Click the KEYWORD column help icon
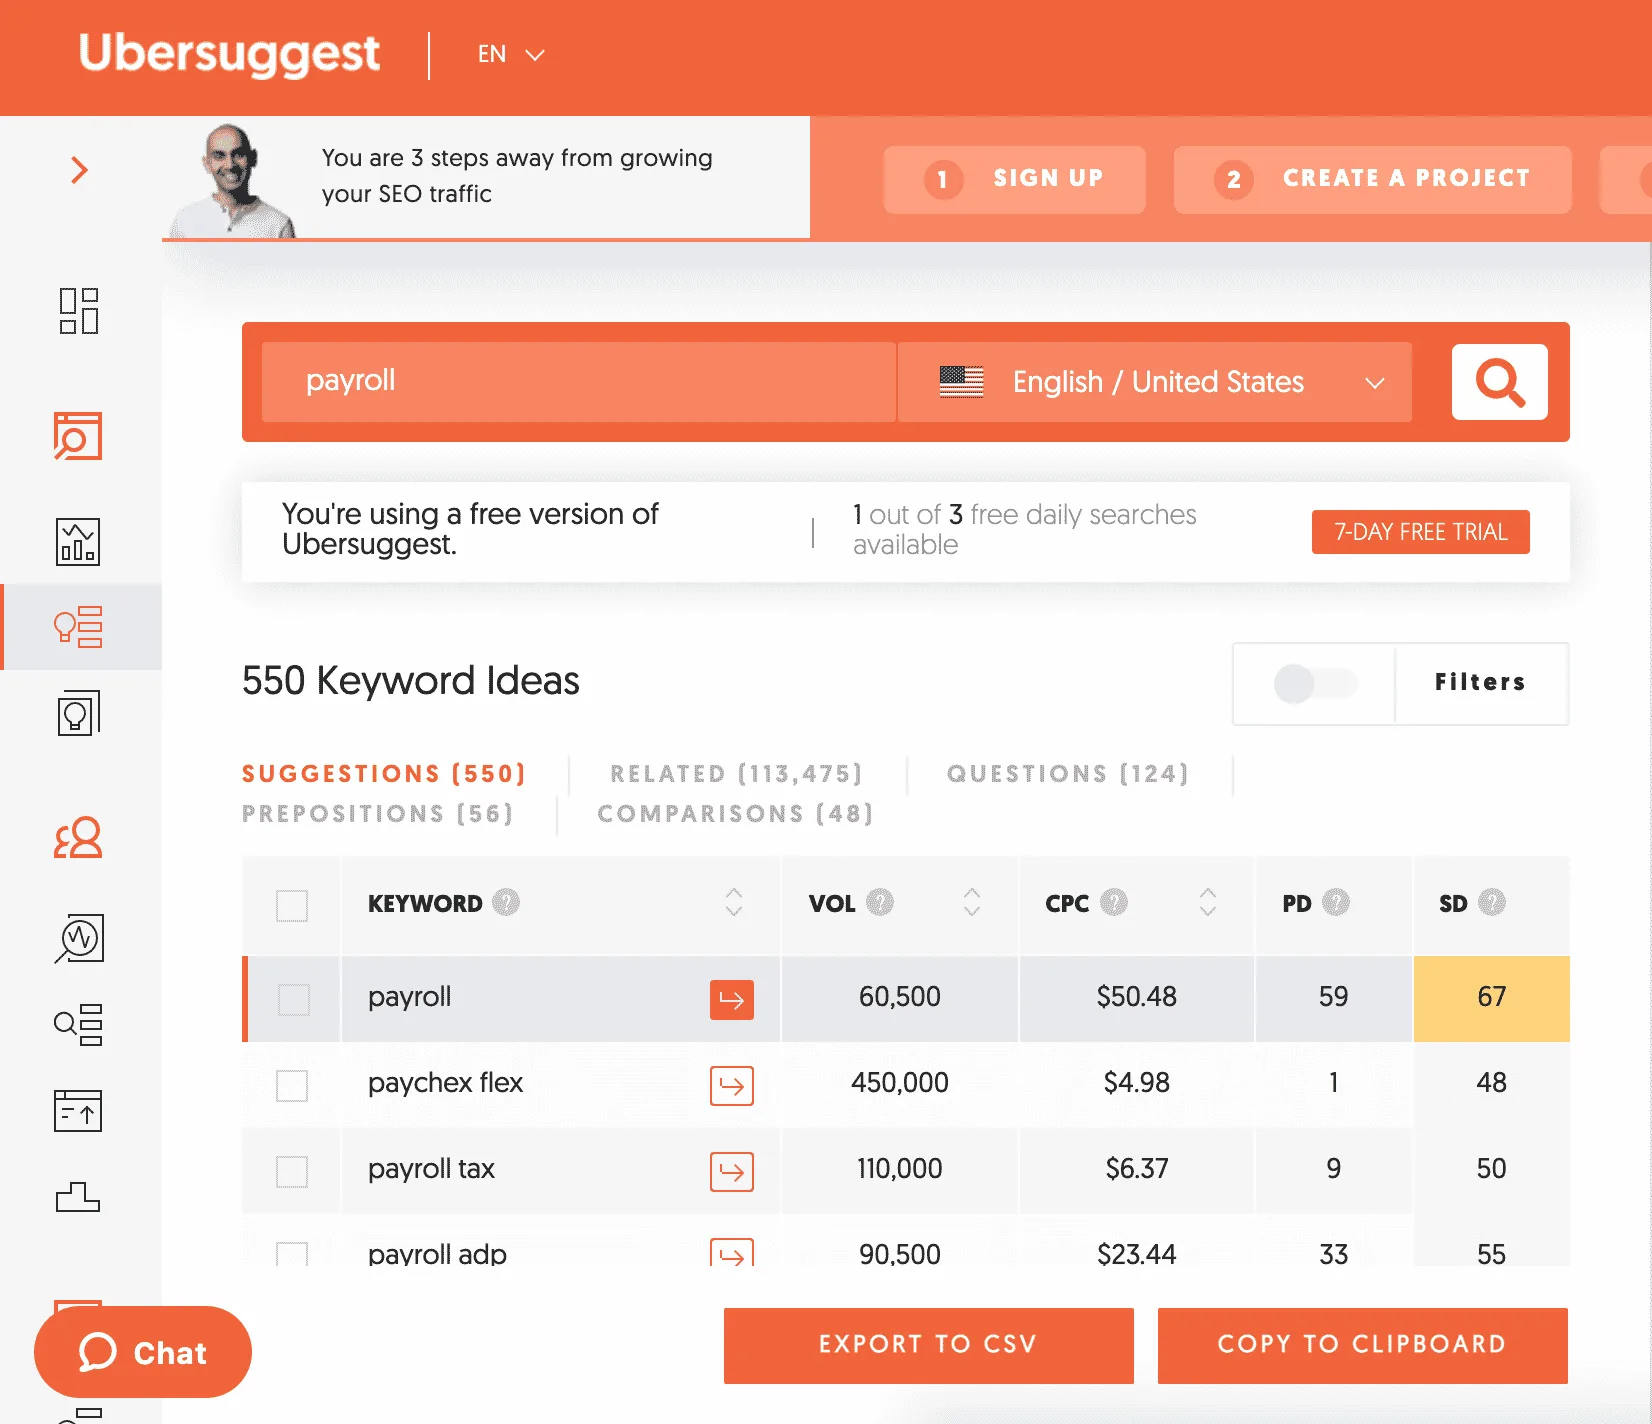1652x1424 pixels. pos(506,902)
